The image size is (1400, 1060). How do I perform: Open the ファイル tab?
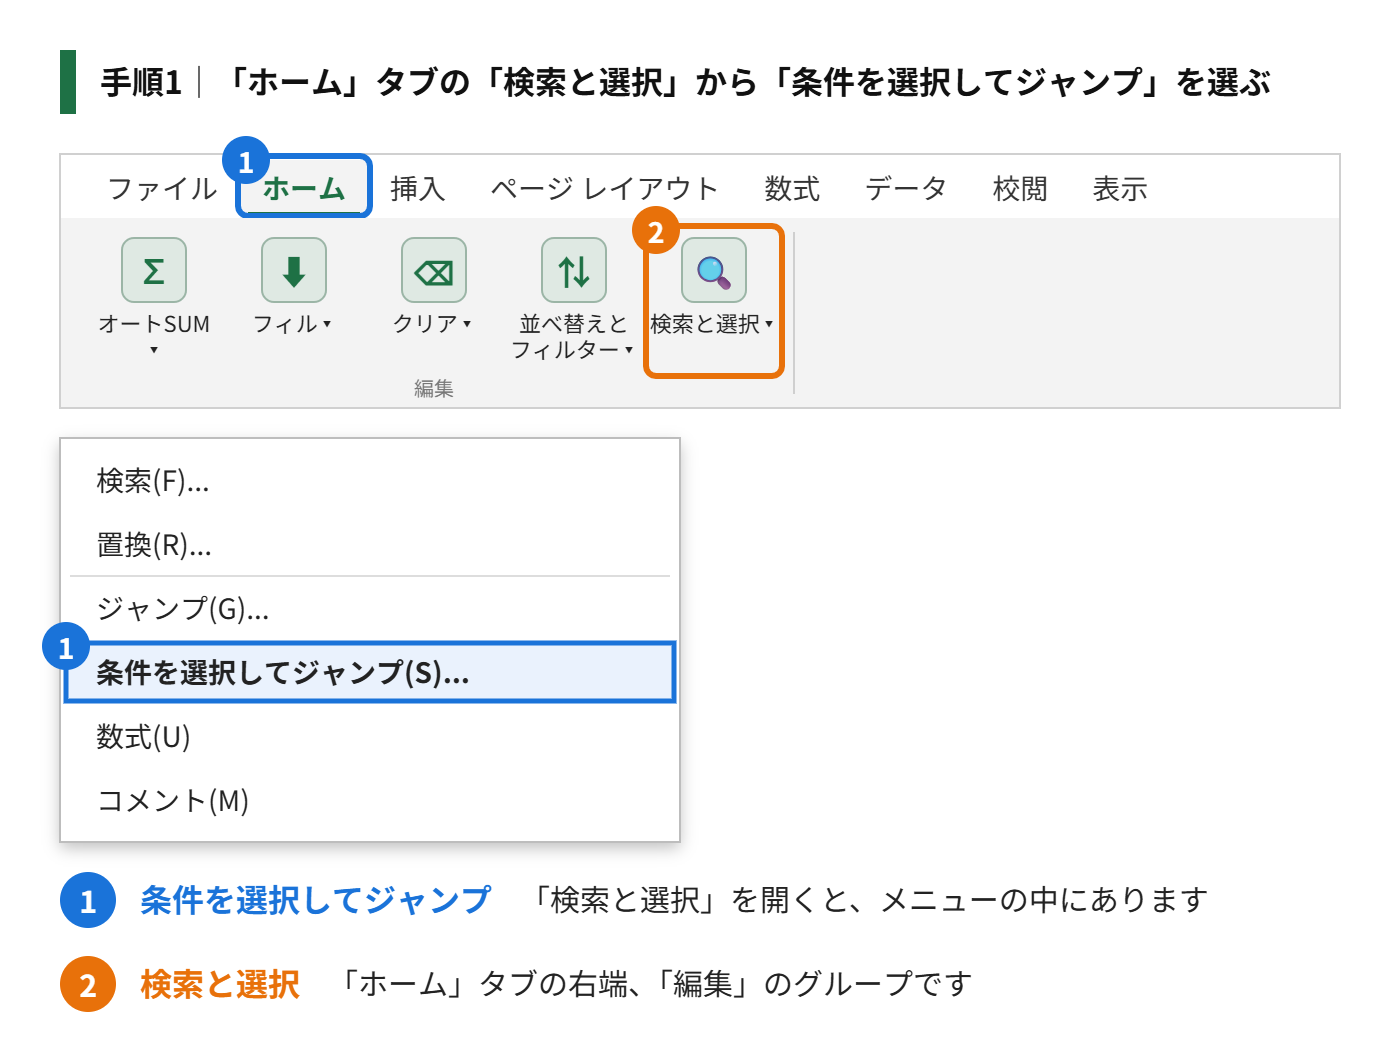coord(162,188)
